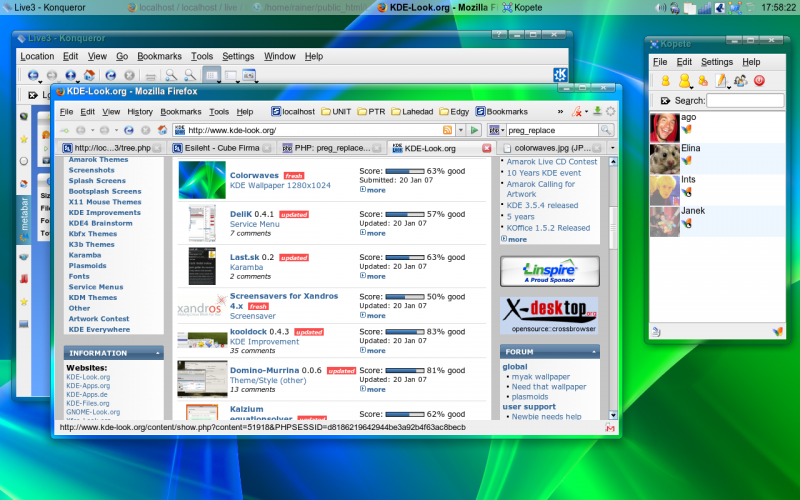Click the Gmail notifier icon in the Firefox status bar
Screen dimensions: 800x500
click(x=610, y=428)
